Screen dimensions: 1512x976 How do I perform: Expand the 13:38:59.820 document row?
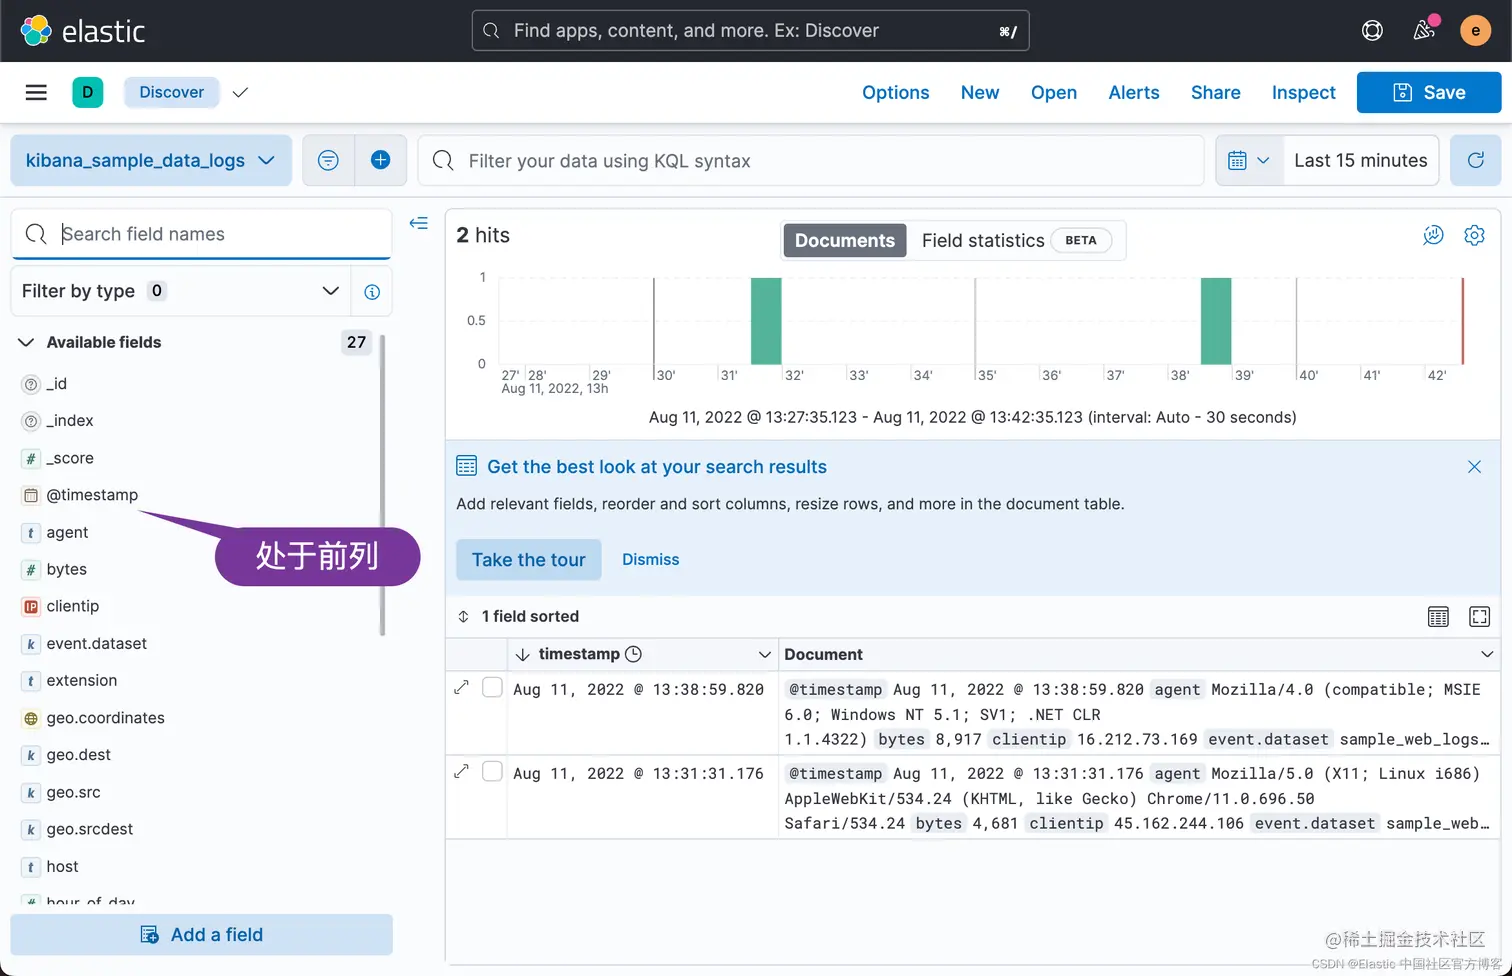(x=461, y=688)
